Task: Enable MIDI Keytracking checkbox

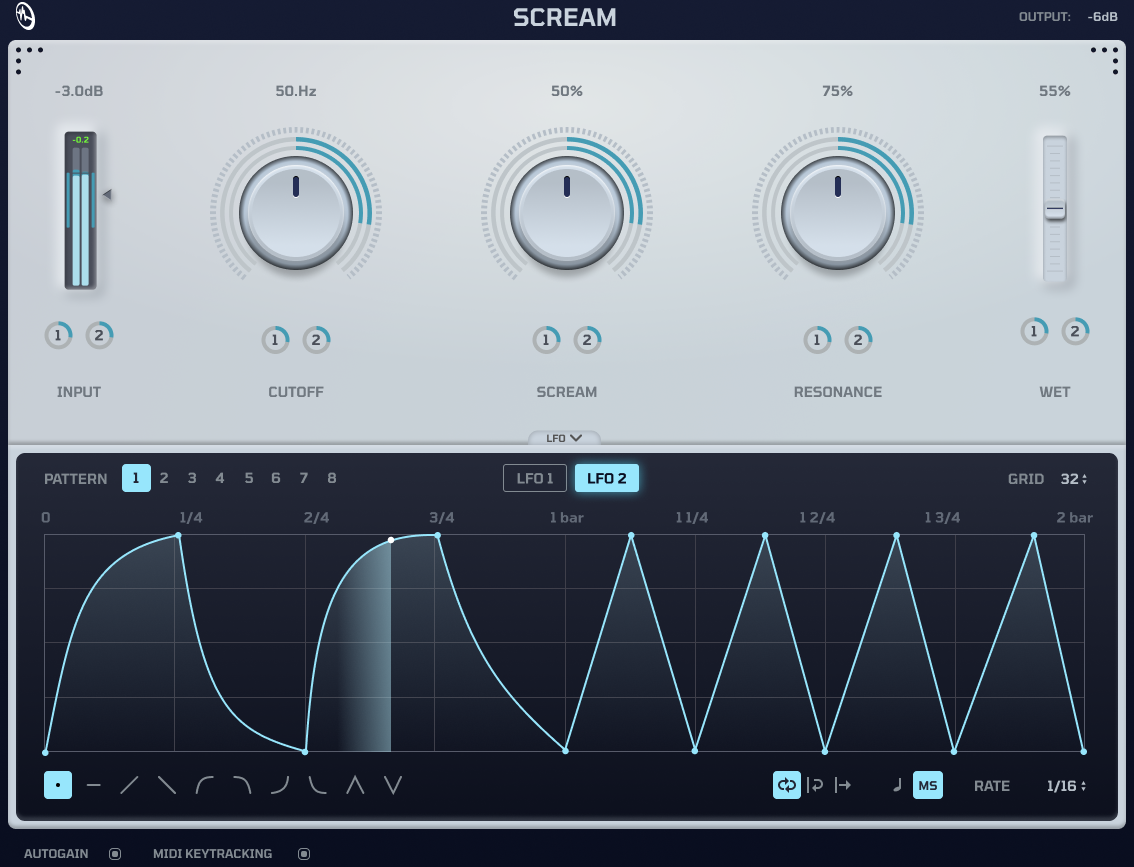Action: (304, 854)
